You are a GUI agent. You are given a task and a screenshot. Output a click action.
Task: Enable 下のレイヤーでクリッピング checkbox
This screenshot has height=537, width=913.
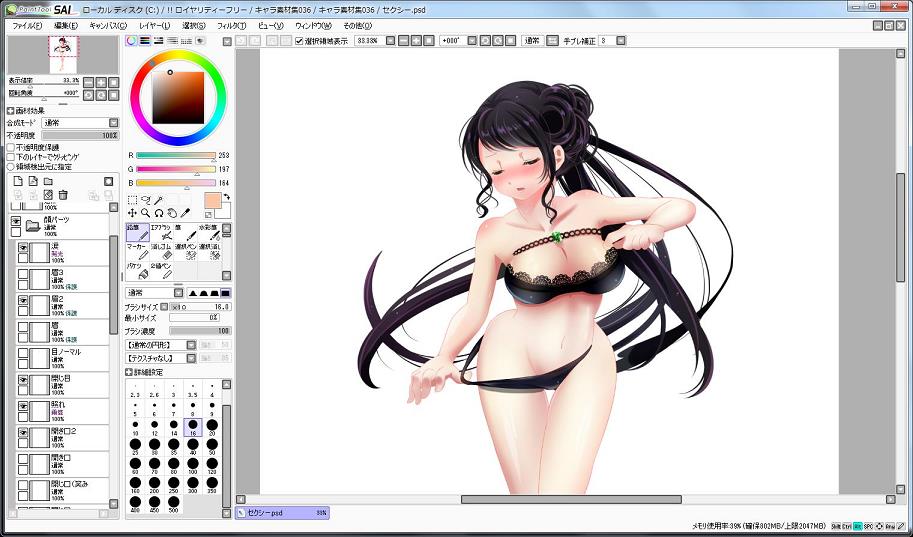(12, 157)
